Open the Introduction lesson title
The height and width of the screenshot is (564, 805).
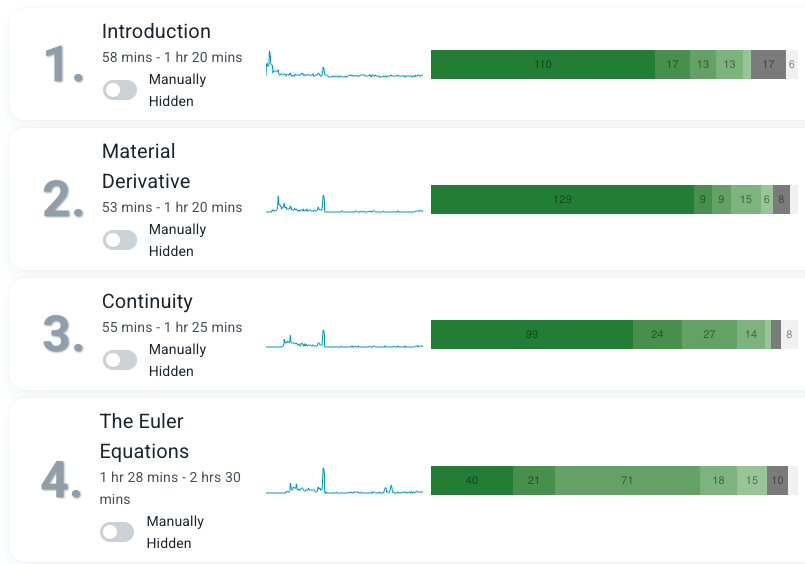tap(156, 32)
